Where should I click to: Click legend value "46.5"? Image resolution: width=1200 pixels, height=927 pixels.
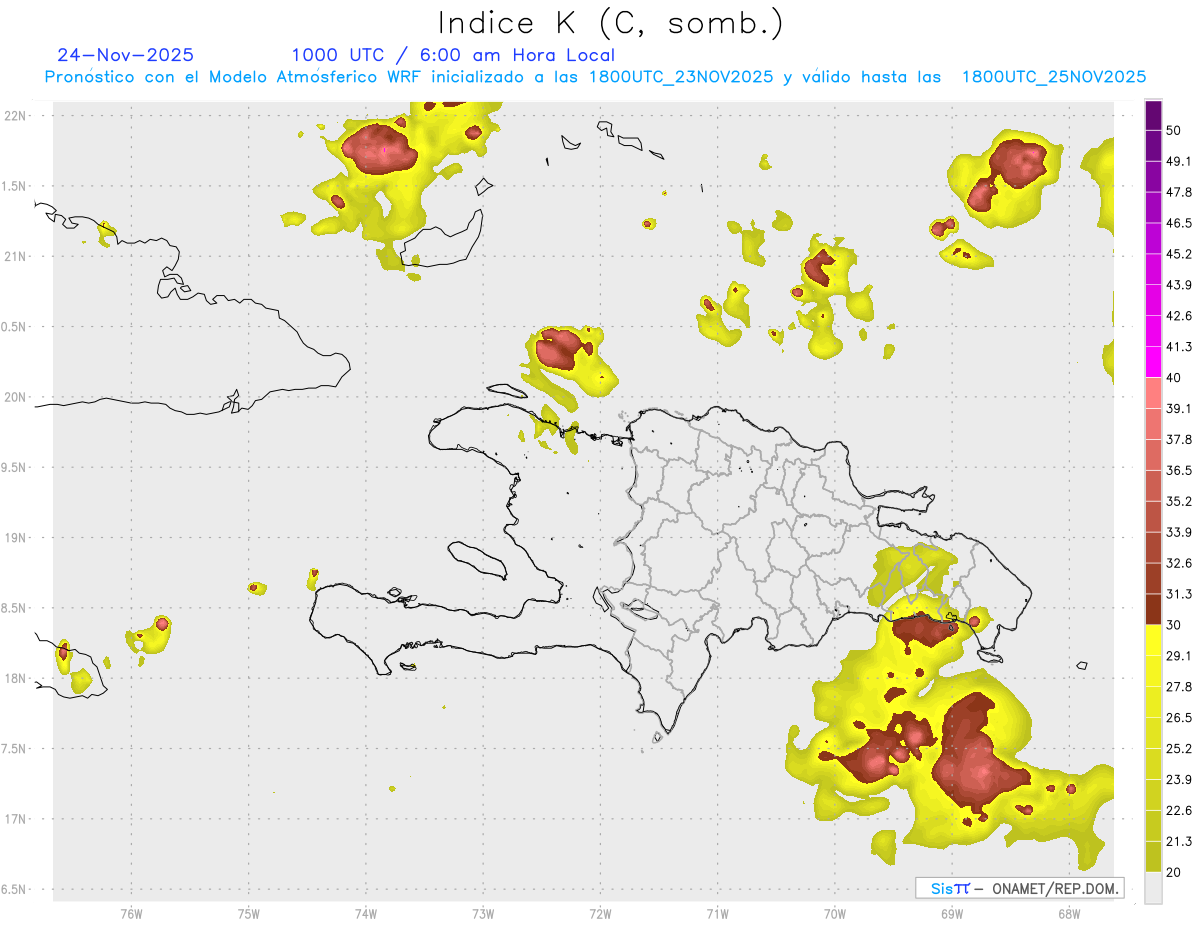(x=1179, y=223)
